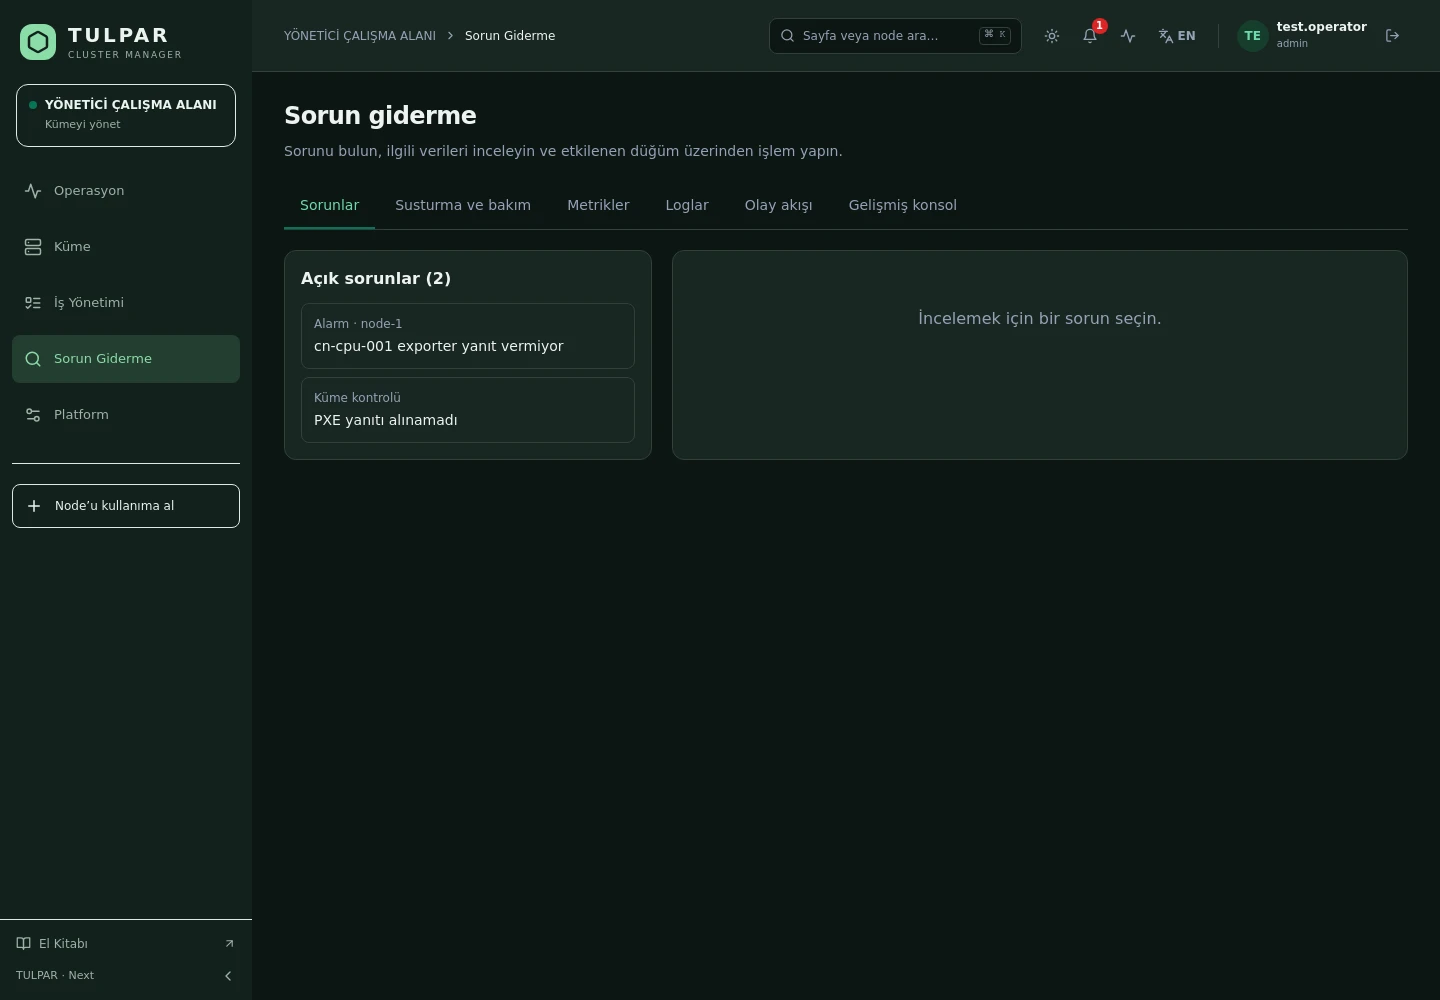Viewport: 1440px width, 1000px height.
Task: Click the book icon beside El Kitabı
Action: pyautogui.click(x=24, y=944)
